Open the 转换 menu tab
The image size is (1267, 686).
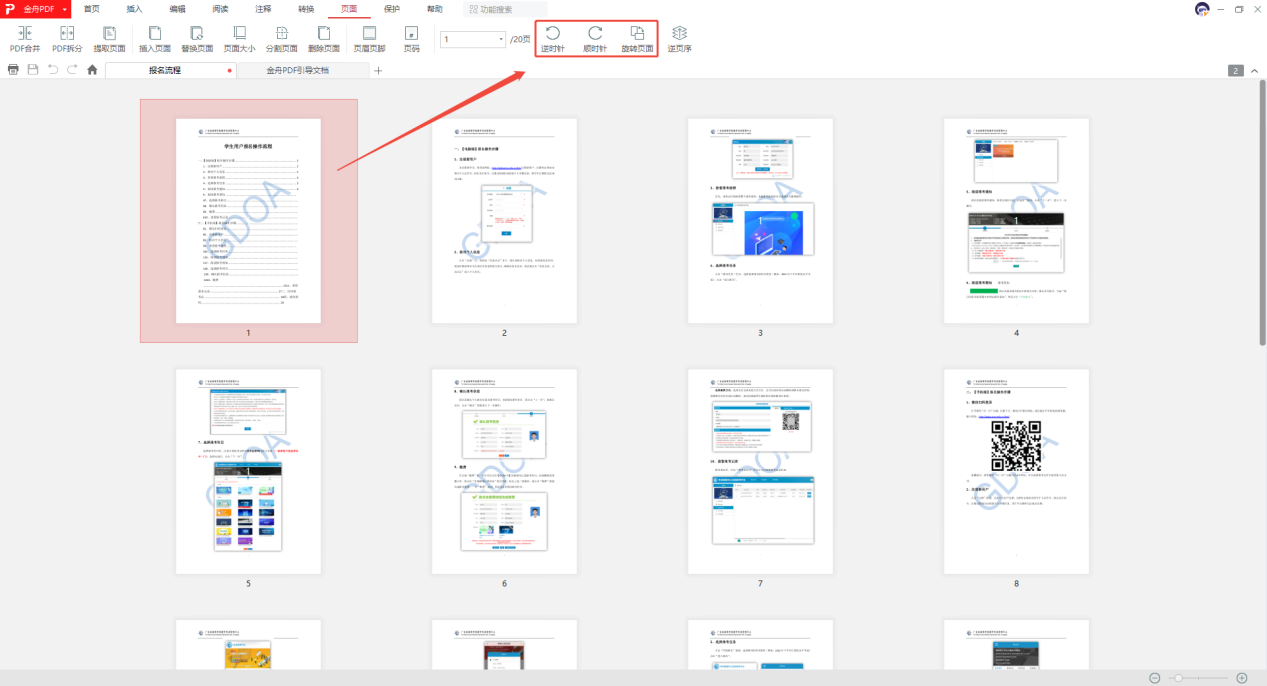pos(306,8)
